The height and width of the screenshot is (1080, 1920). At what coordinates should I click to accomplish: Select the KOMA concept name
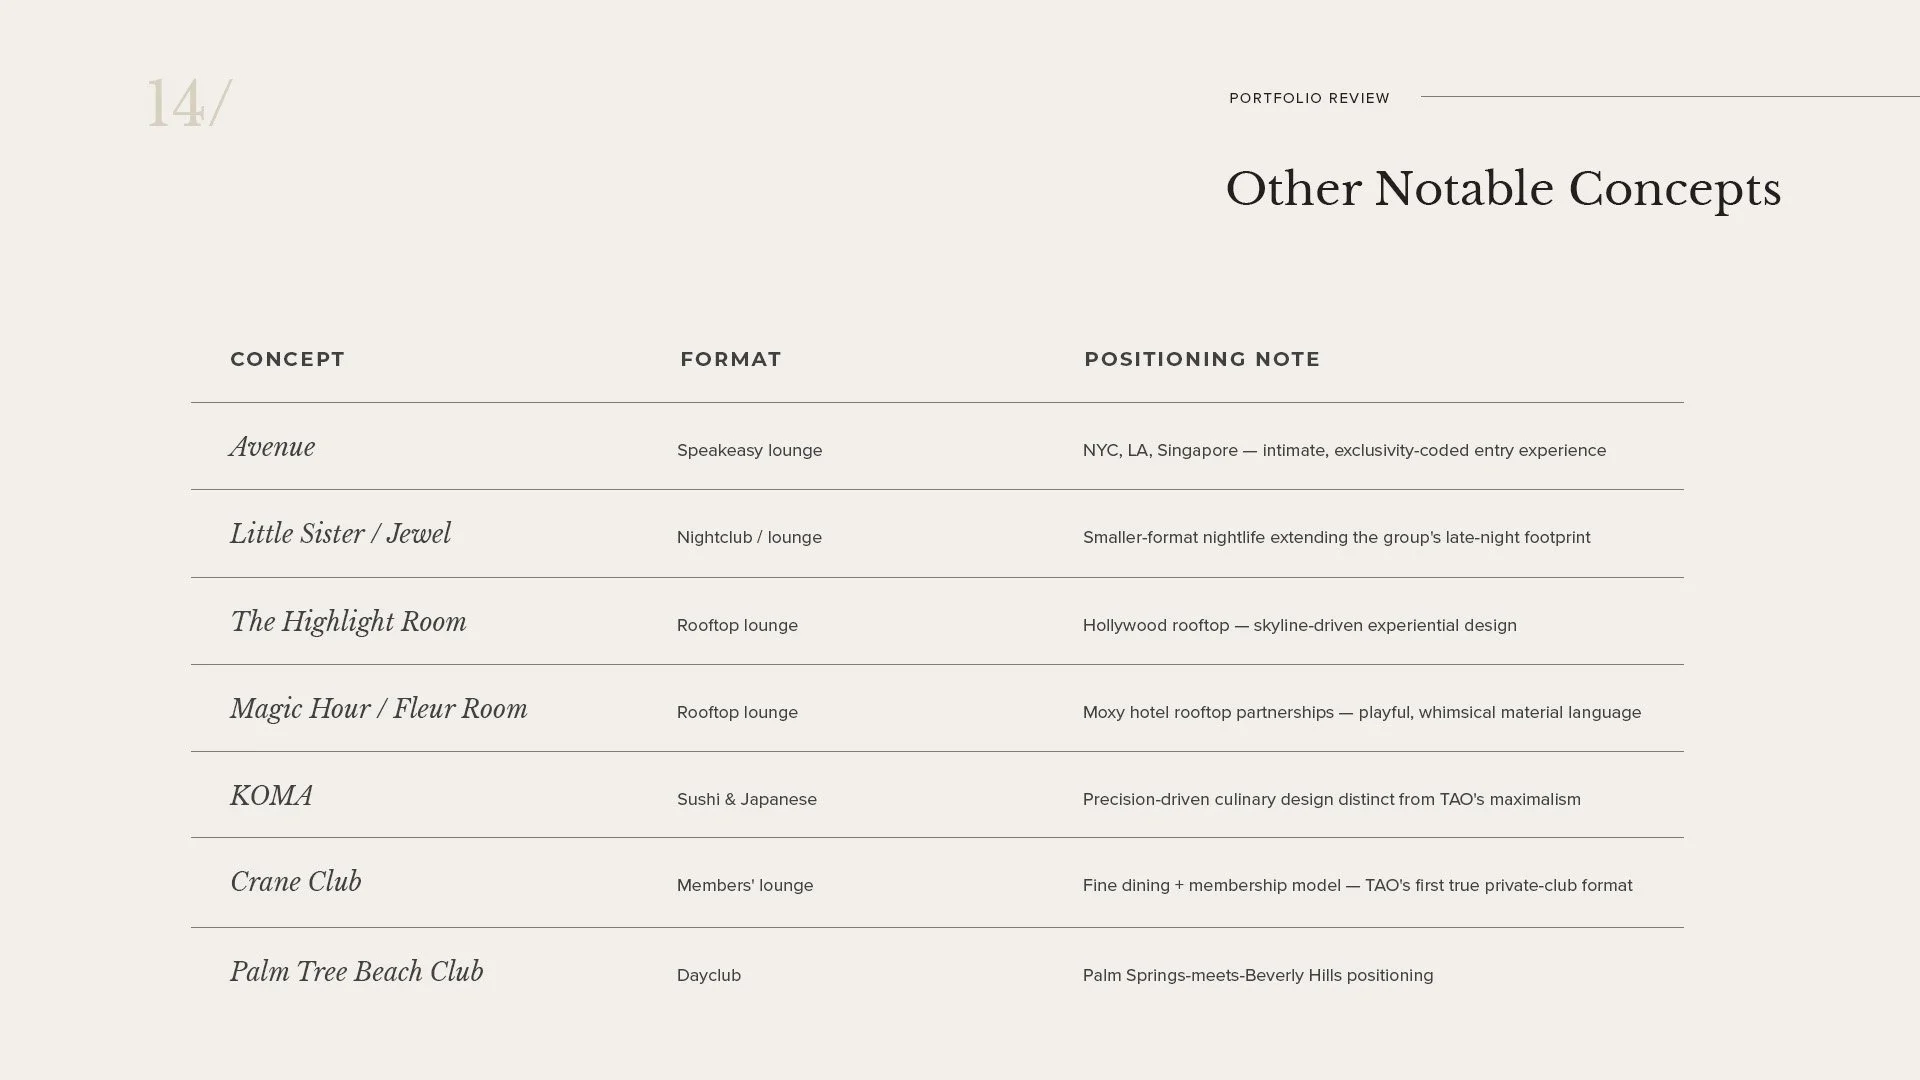[x=271, y=796]
